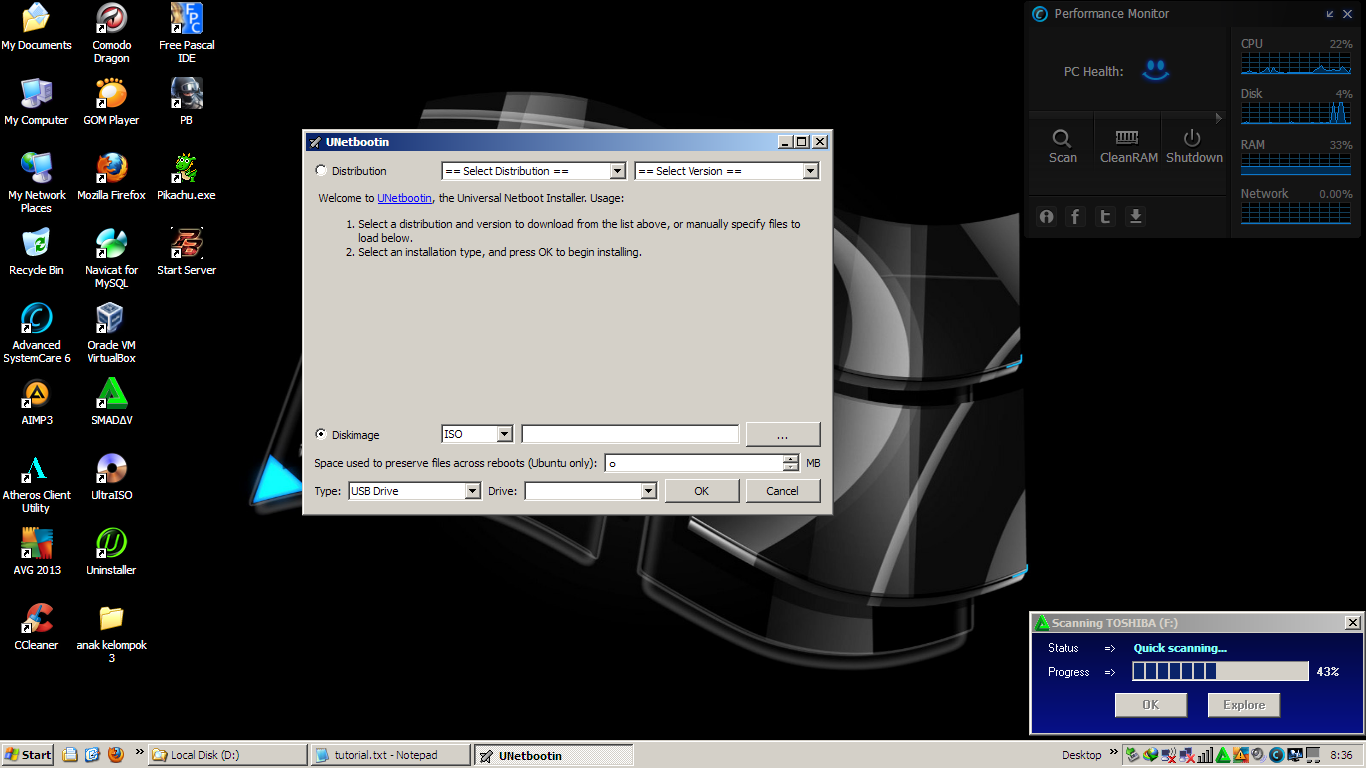Image resolution: width=1366 pixels, height=768 pixels.
Task: Click the browse '...' button
Action: (783, 434)
